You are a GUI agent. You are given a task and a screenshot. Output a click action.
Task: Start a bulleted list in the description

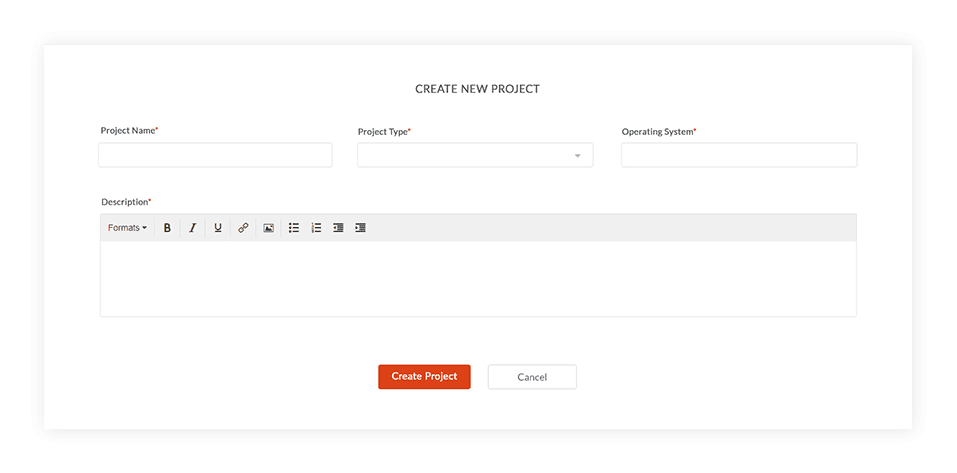click(294, 228)
